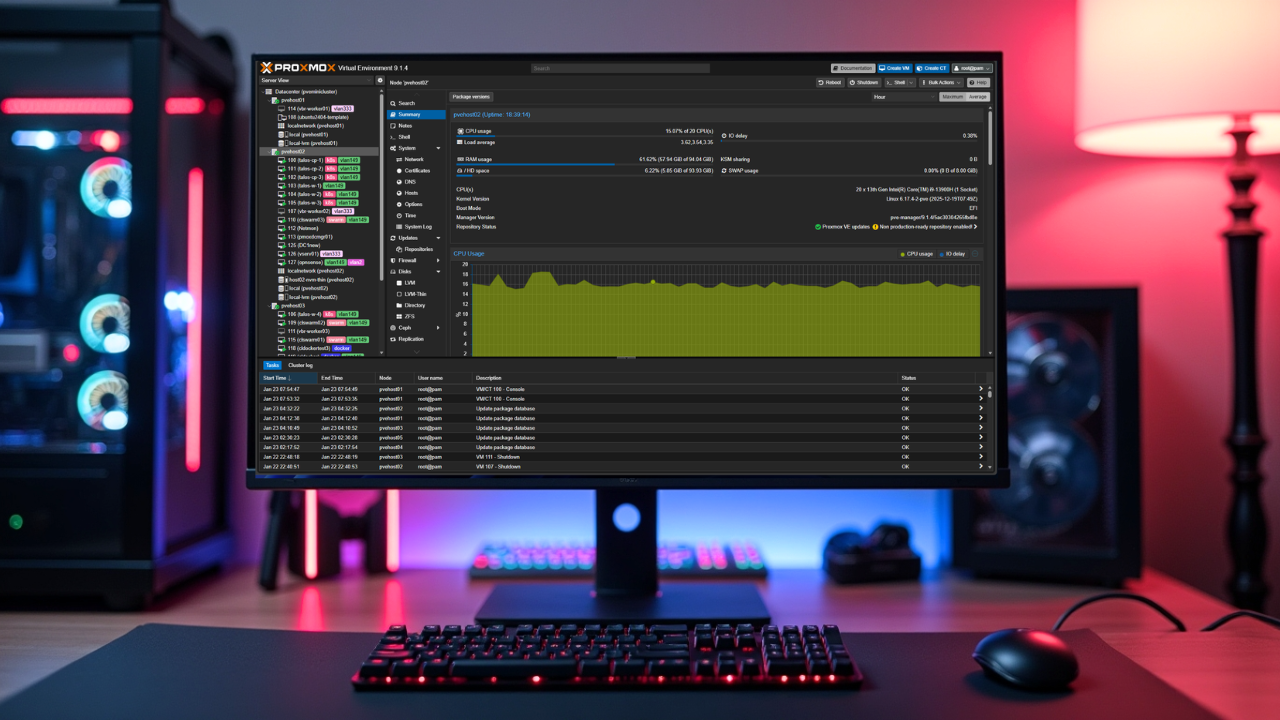Open the System Log icon
The height and width of the screenshot is (720, 1280).
pyautogui.click(x=400, y=227)
